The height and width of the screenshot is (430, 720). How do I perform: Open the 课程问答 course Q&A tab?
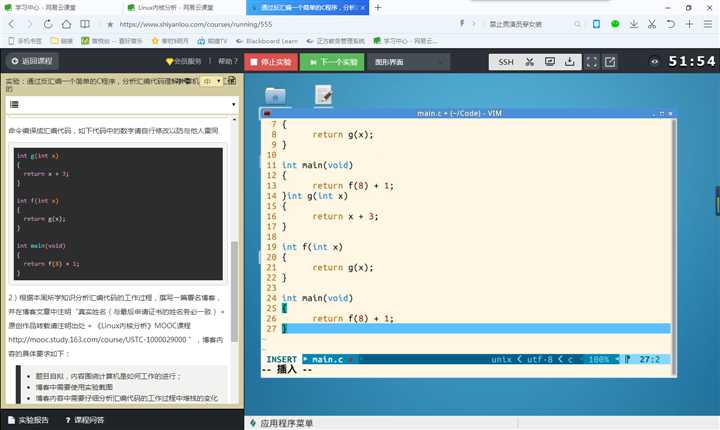[85, 420]
